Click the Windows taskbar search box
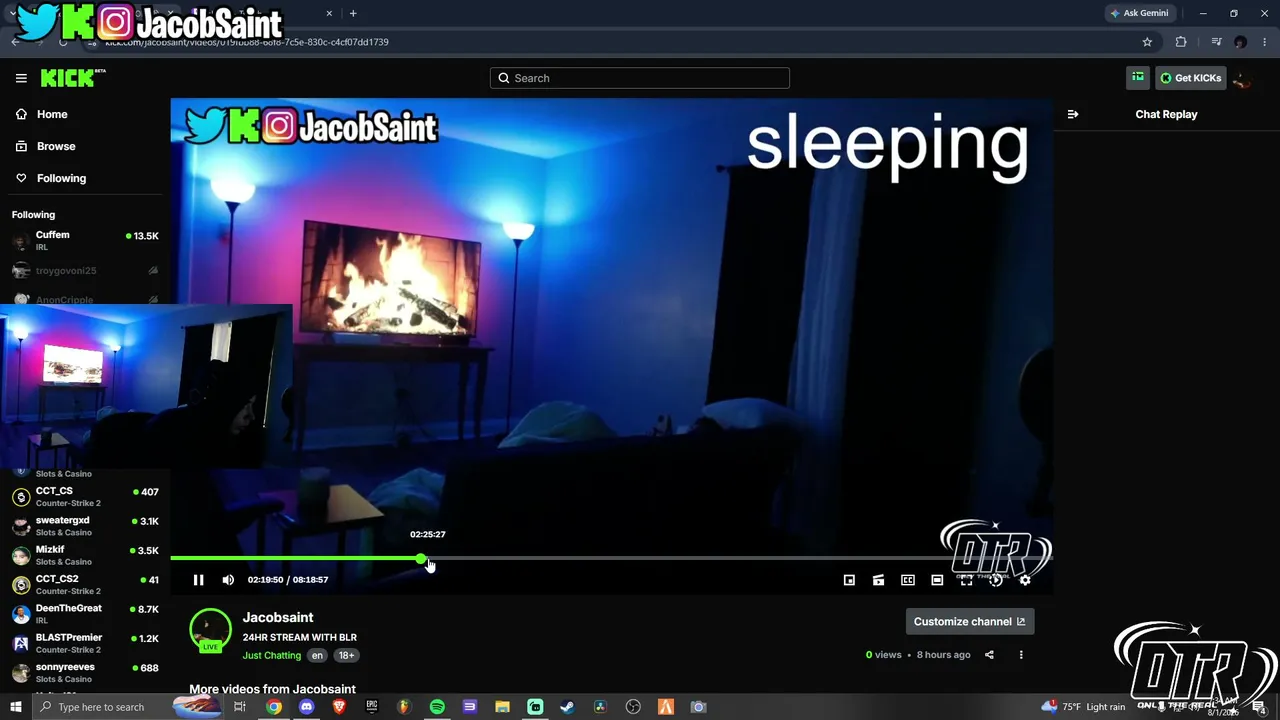Image resolution: width=1280 pixels, height=720 pixels. click(x=128, y=707)
